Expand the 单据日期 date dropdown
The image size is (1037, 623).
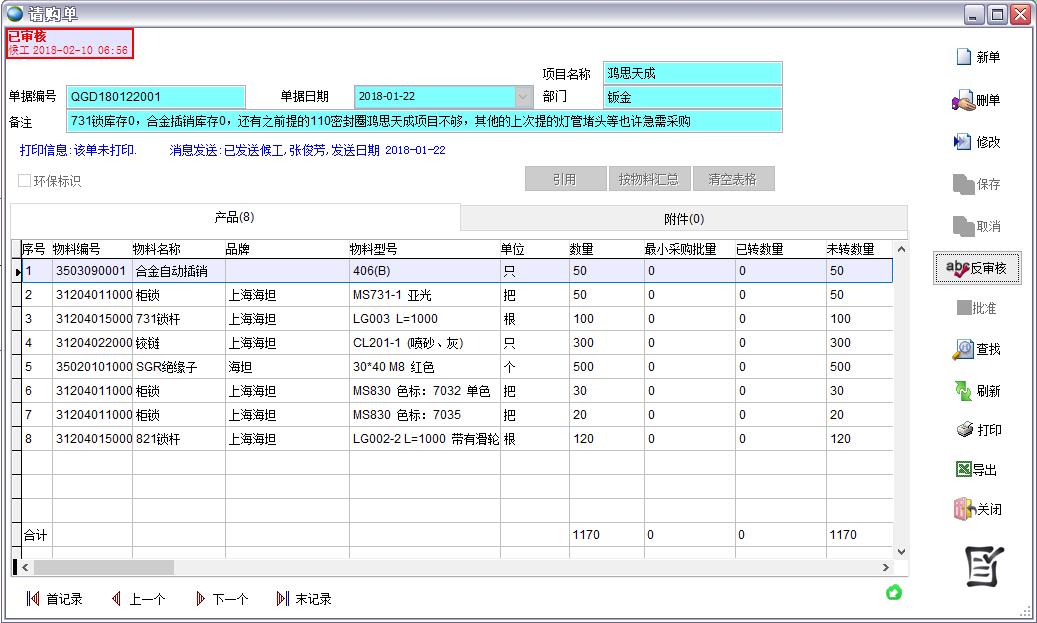523,97
